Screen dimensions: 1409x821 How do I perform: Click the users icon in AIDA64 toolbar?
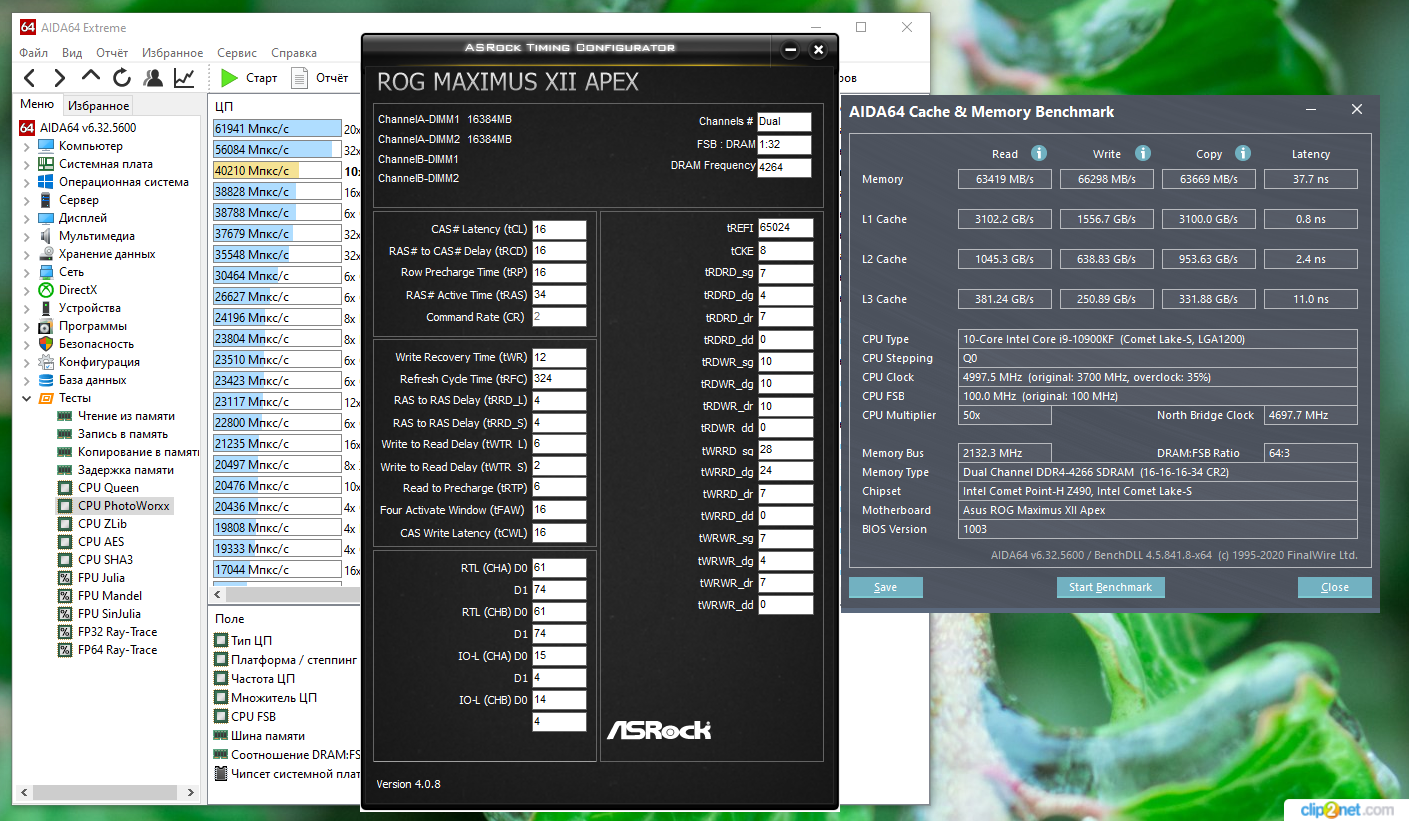coord(153,78)
